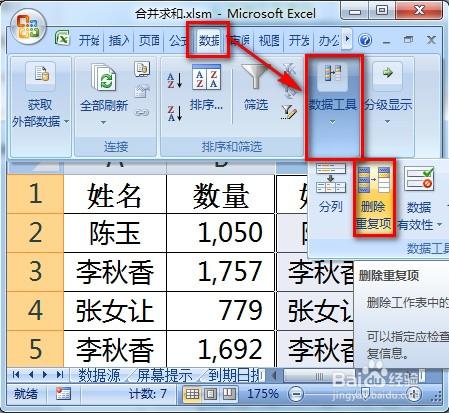Switch to Normal view button

coord(192,394)
